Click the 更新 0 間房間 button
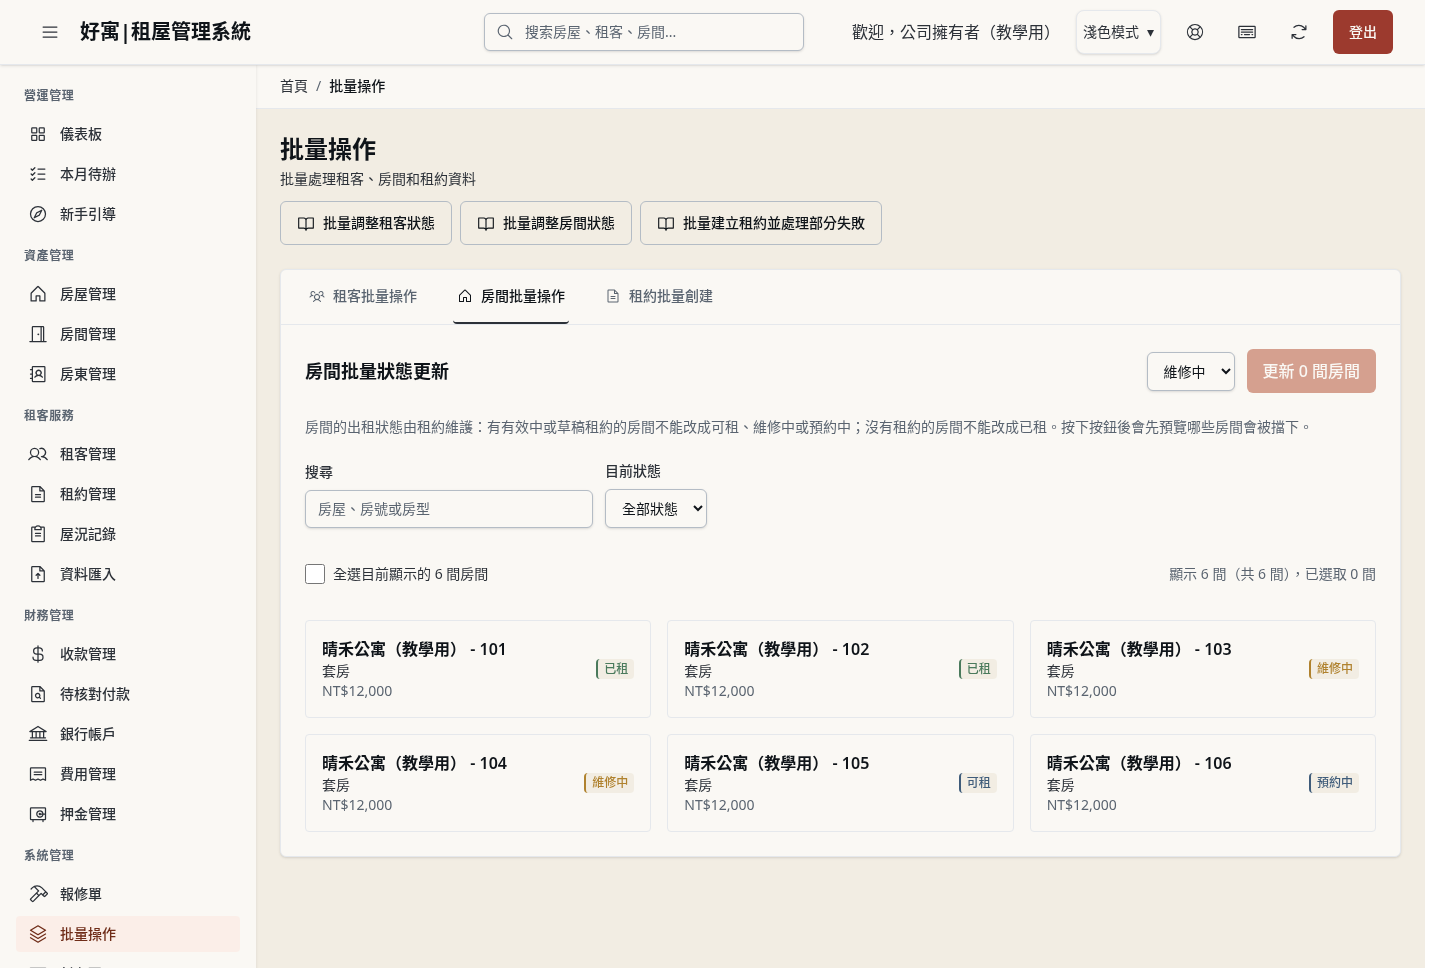Image resolution: width=1440 pixels, height=968 pixels. [x=1311, y=371]
